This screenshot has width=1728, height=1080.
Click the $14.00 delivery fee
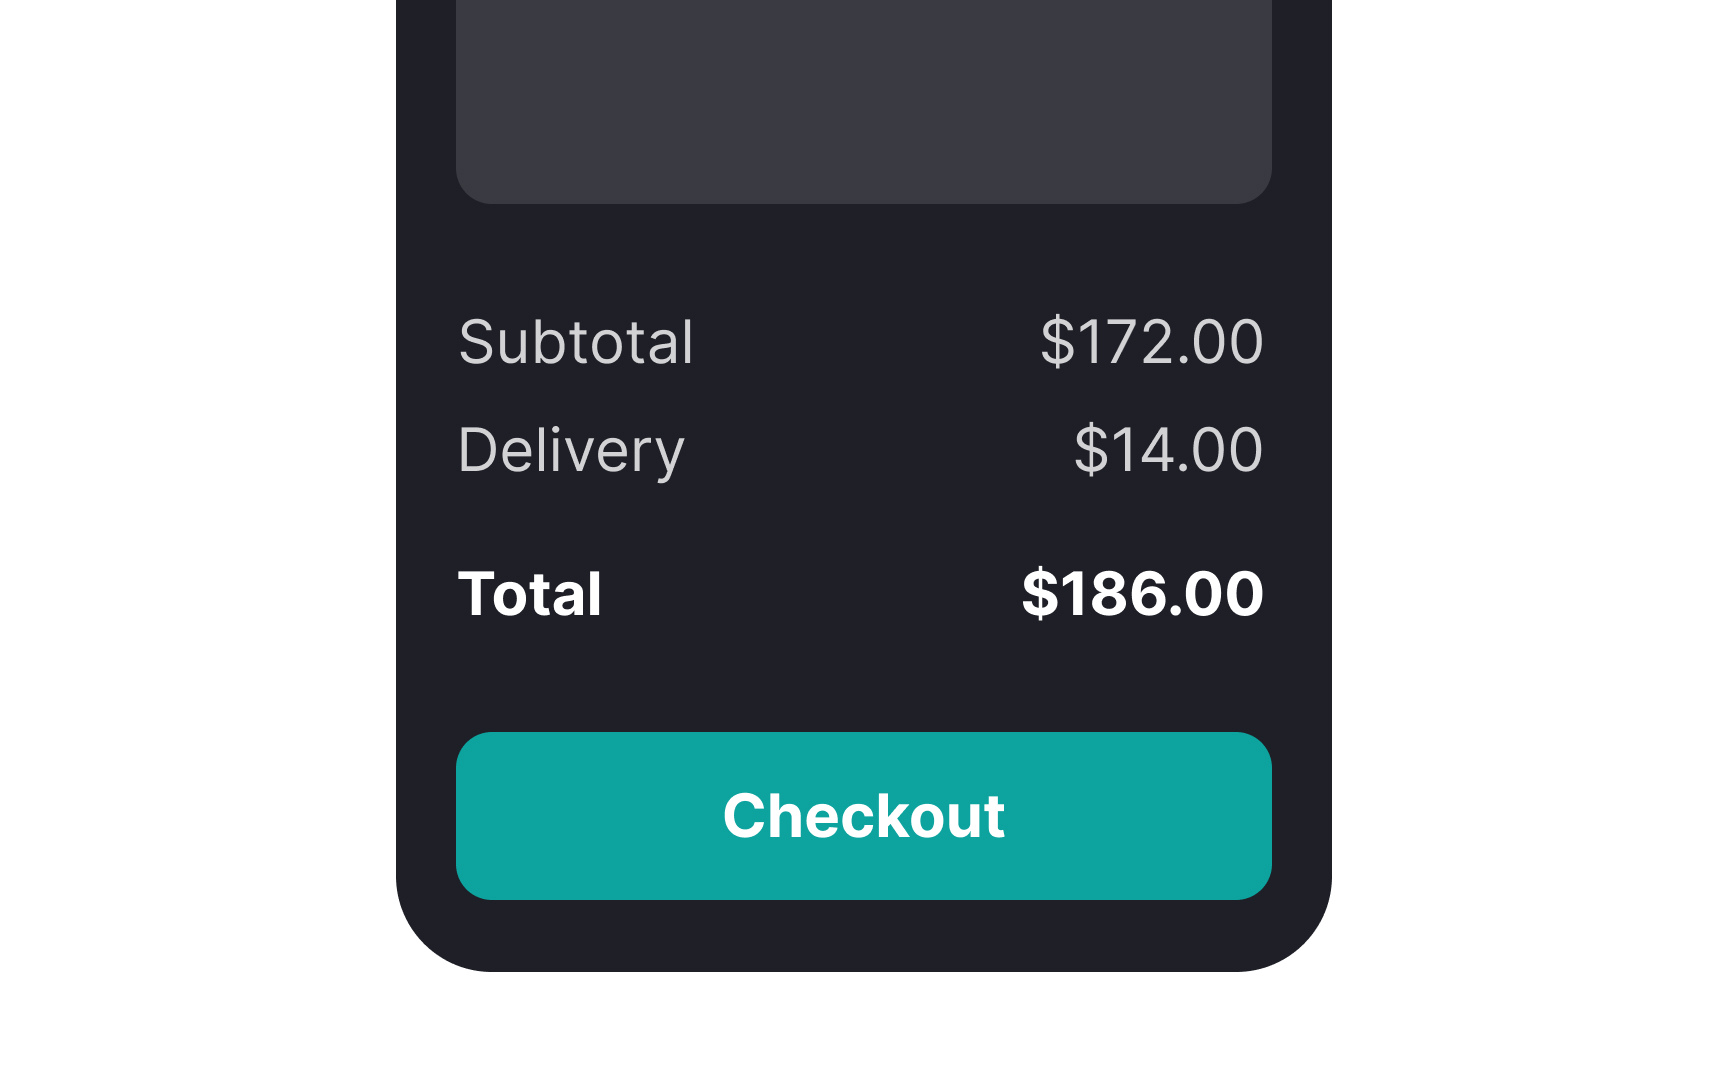coord(1168,450)
